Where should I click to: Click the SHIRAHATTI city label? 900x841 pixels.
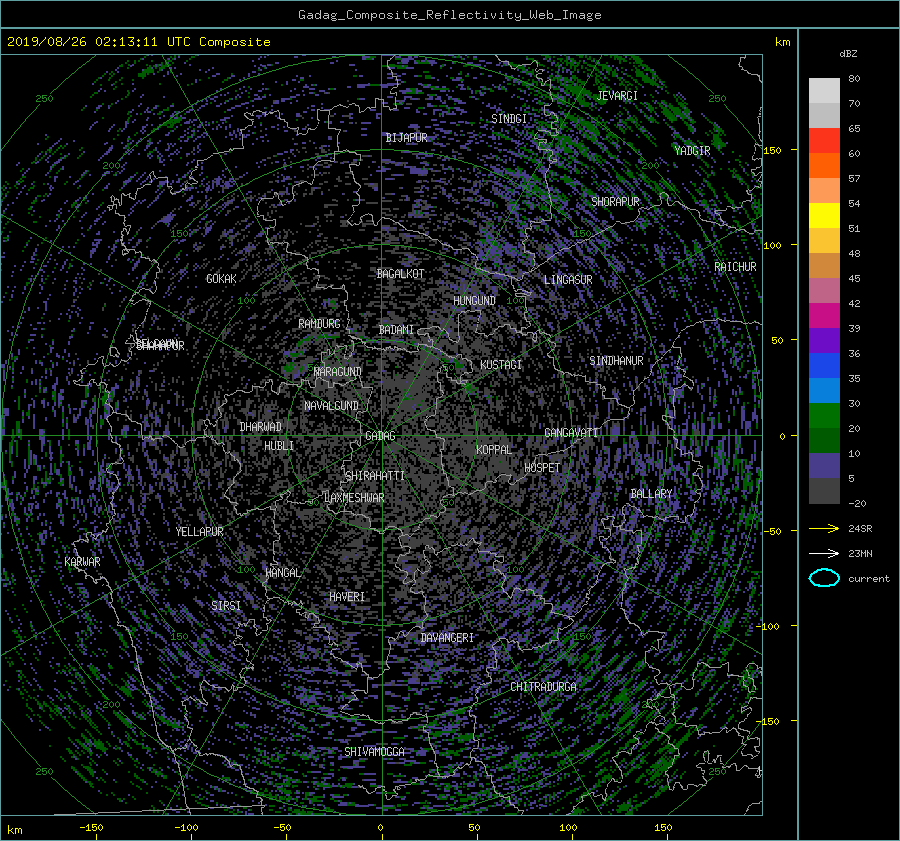[375, 476]
